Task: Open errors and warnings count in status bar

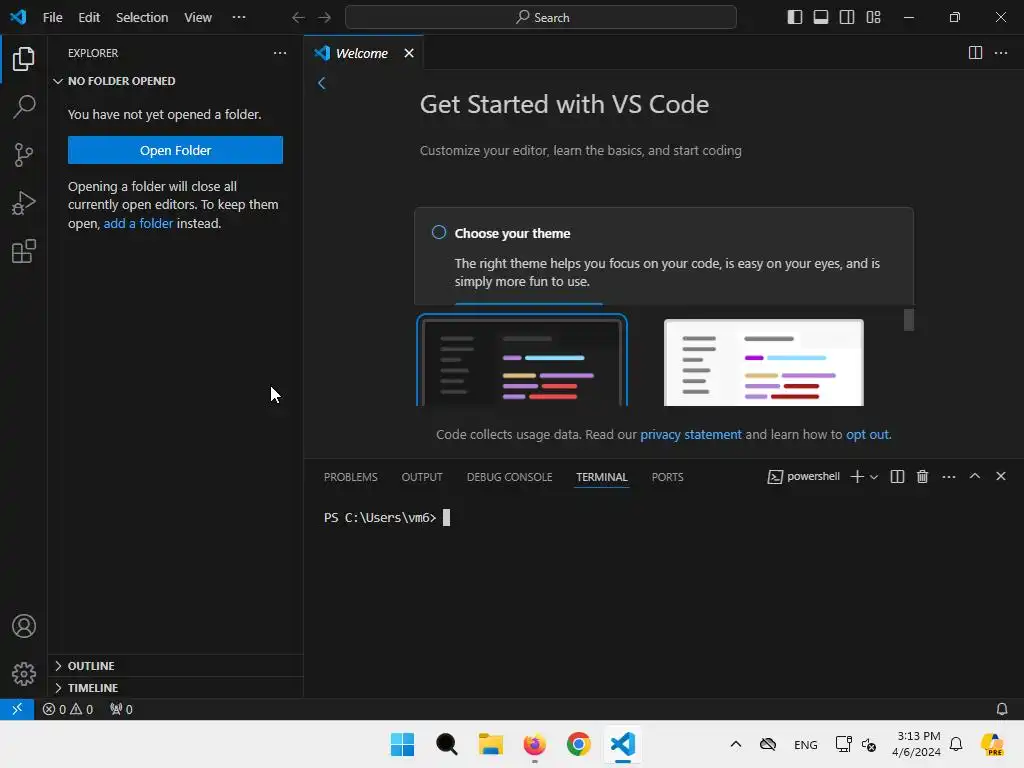Action: click(x=68, y=709)
